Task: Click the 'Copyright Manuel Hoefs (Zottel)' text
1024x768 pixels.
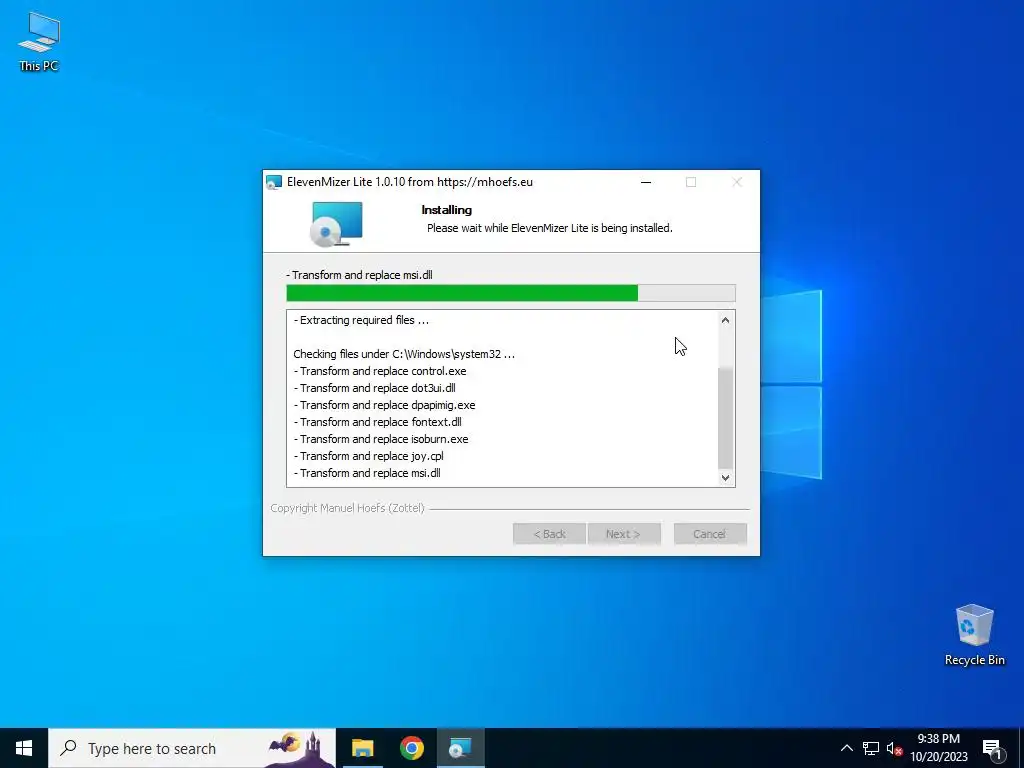Action: (x=347, y=508)
